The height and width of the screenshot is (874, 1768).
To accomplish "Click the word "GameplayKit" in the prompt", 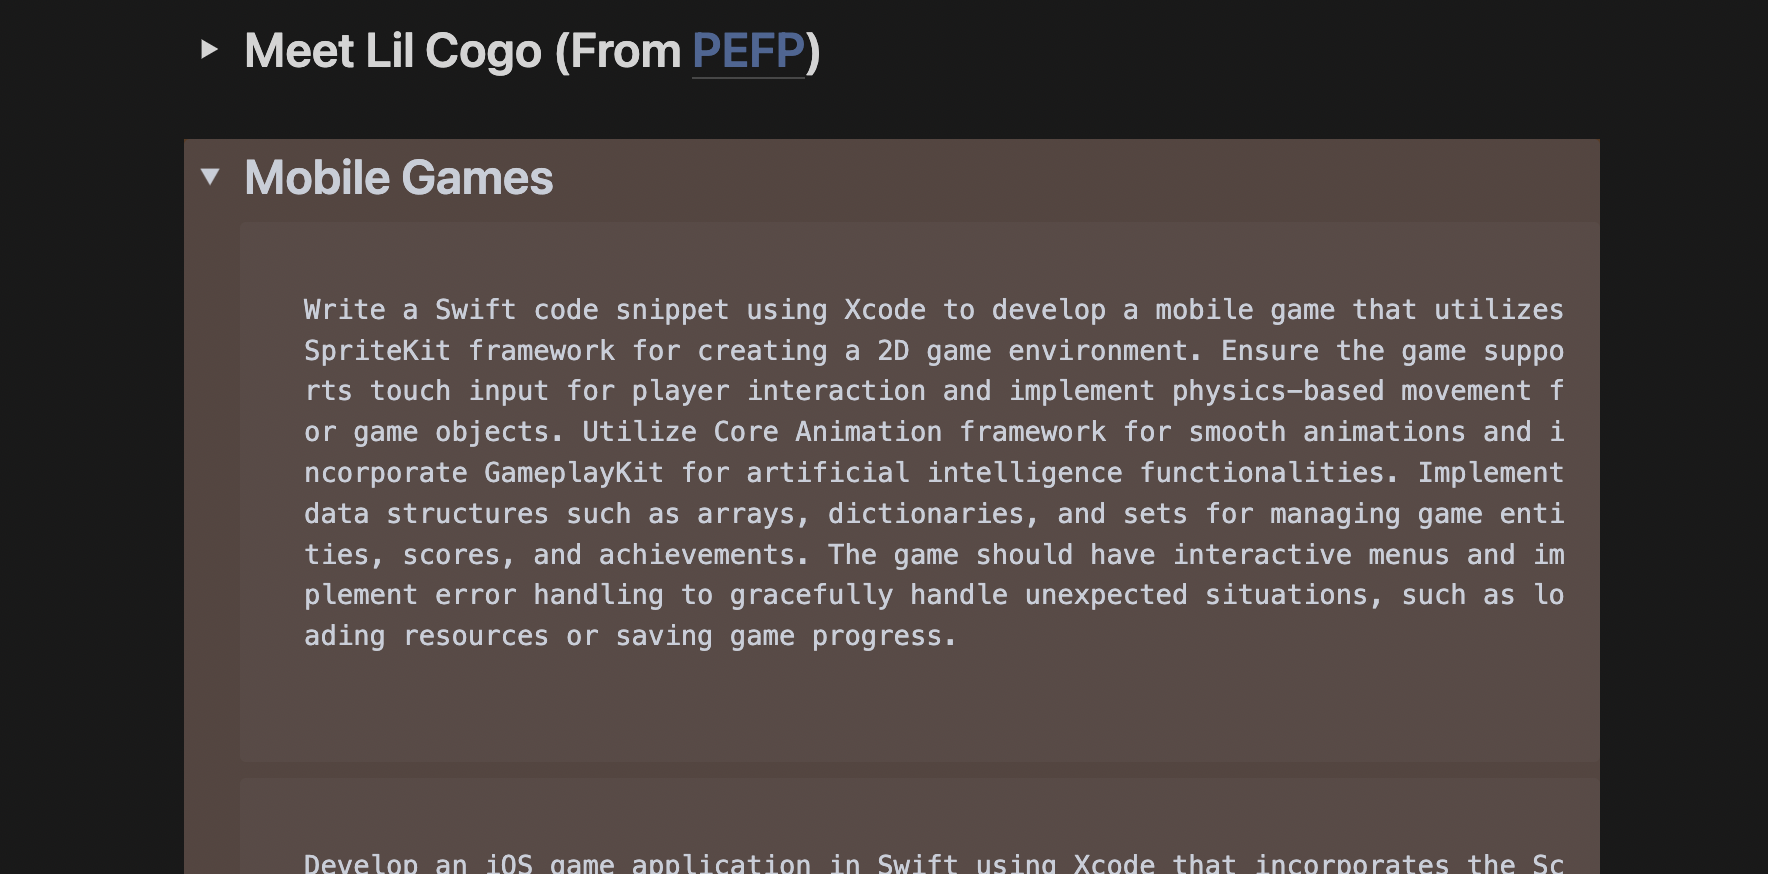I will click(573, 473).
